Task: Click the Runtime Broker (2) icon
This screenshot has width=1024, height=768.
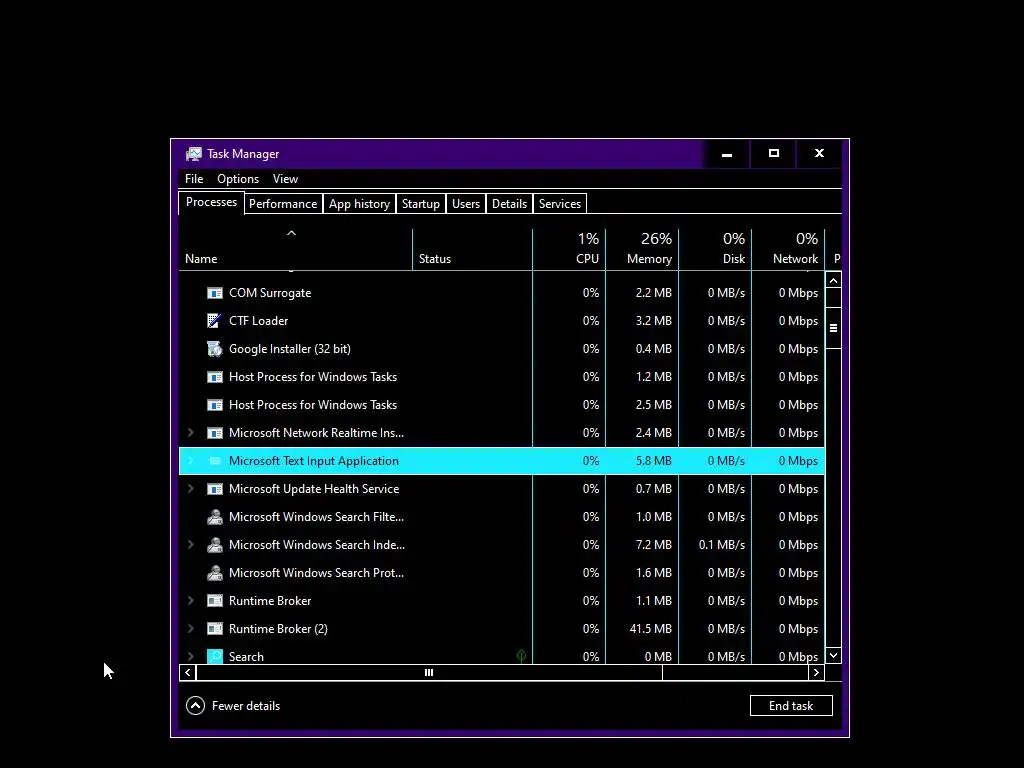Action: click(214, 629)
